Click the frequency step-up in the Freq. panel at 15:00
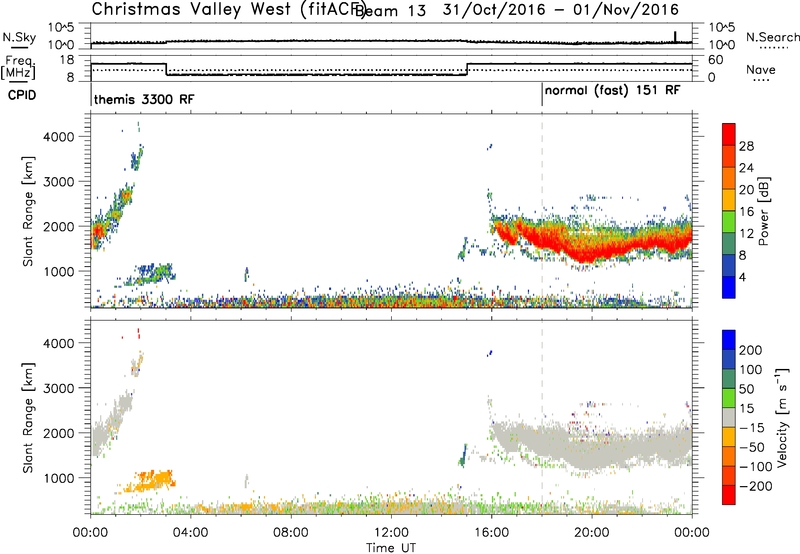Viewport: 800px width, 554px height. click(467, 69)
